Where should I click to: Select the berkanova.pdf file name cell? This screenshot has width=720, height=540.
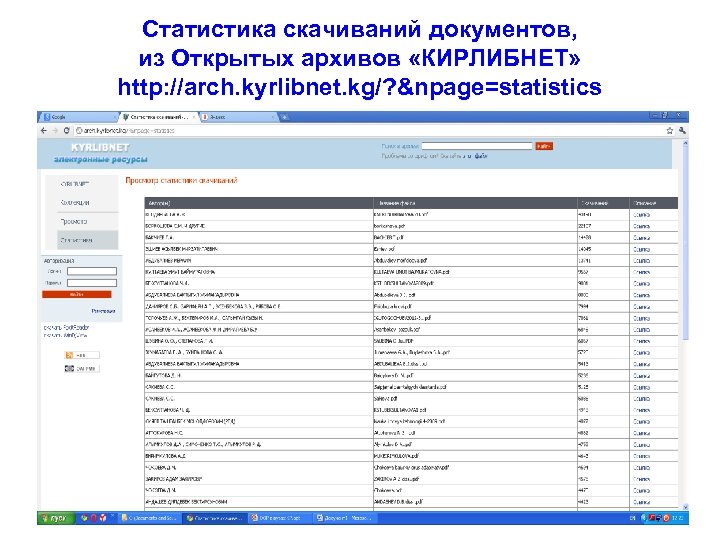tap(475, 226)
